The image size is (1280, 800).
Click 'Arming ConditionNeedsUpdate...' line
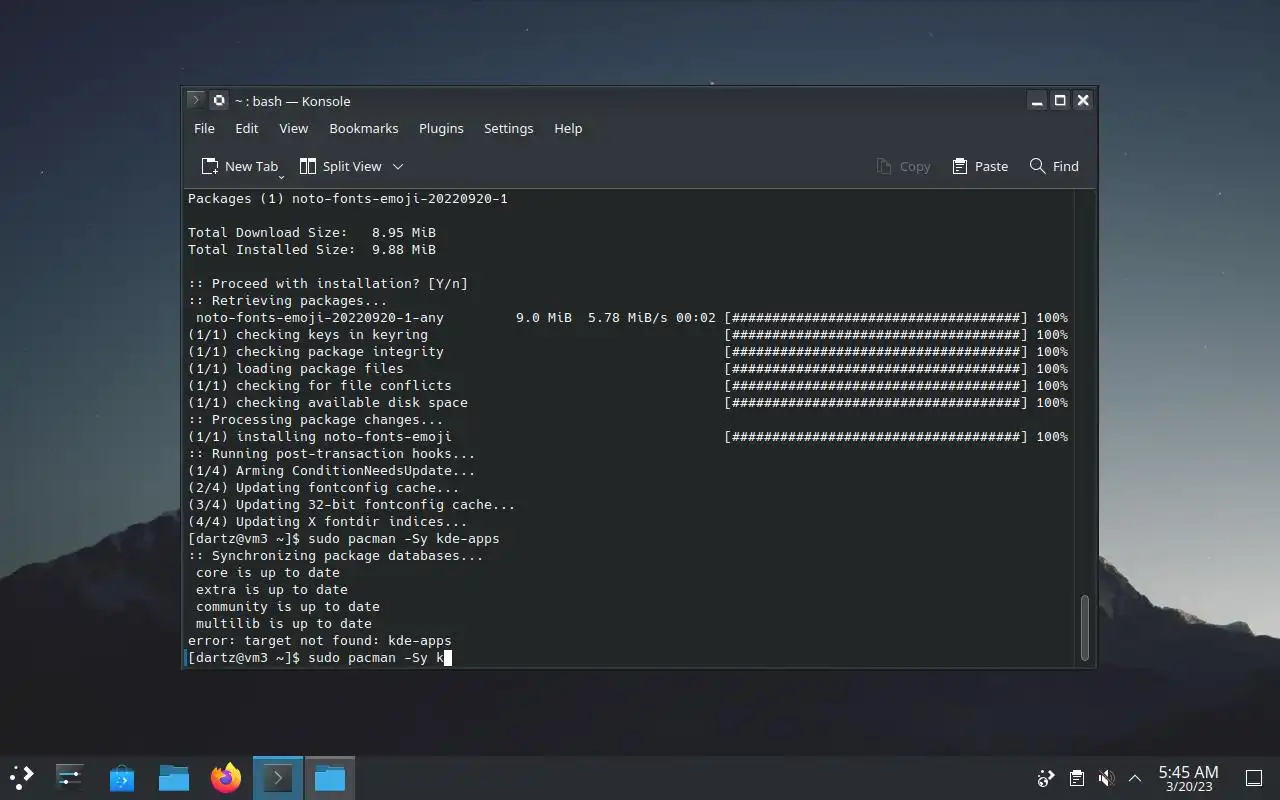pos(332,470)
